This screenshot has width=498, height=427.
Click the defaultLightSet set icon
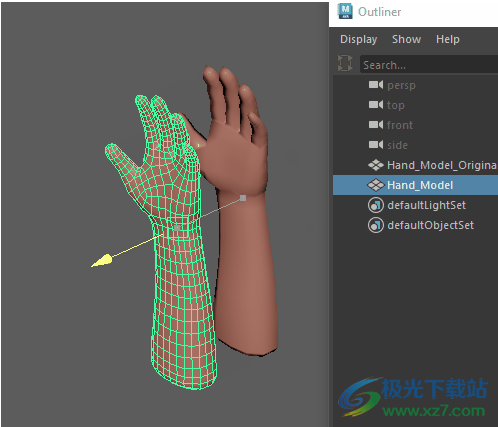click(376, 205)
